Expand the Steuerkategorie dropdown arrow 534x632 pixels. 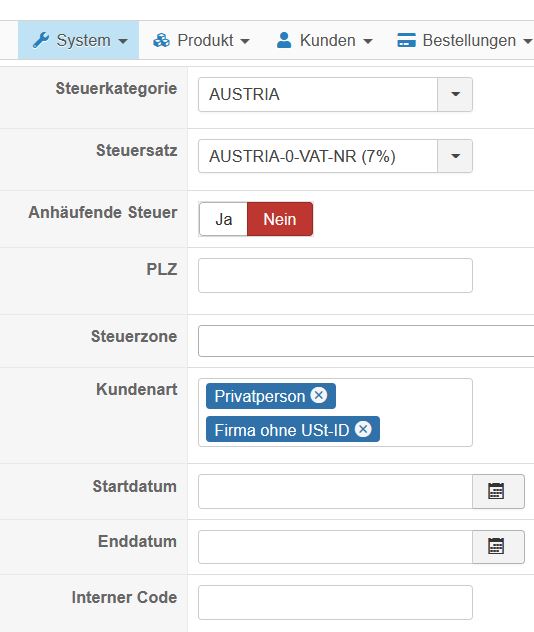pos(455,94)
